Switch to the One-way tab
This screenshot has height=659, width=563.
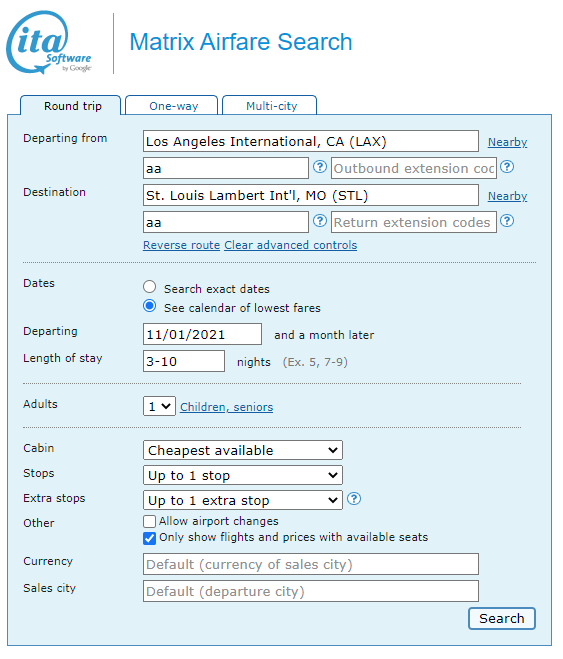tap(172, 105)
